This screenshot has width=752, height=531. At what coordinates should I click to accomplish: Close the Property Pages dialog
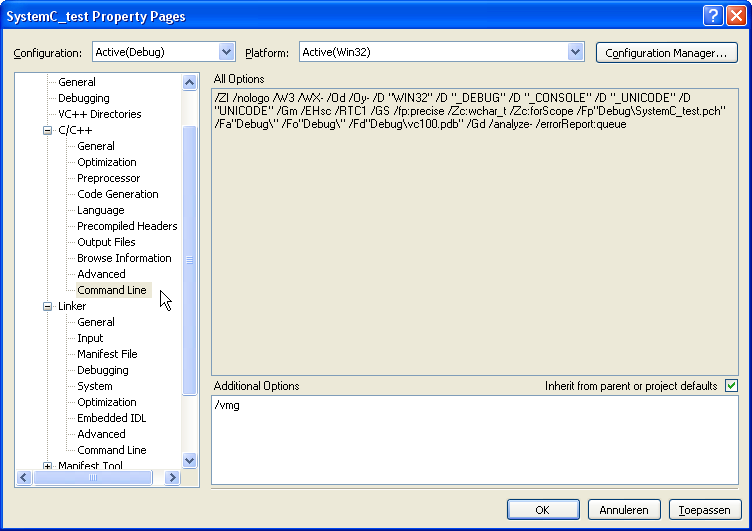[x=735, y=15]
